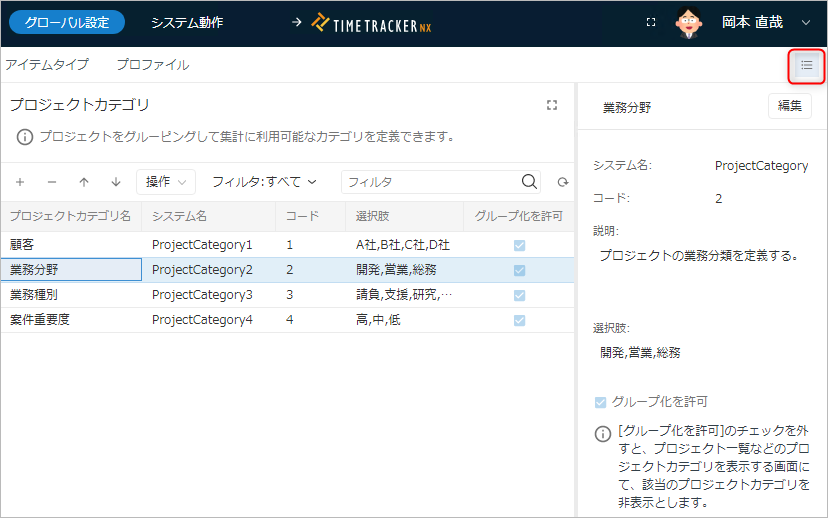Click the minus icon to remove category
Viewport: 828px width, 518px height.
coord(52,182)
